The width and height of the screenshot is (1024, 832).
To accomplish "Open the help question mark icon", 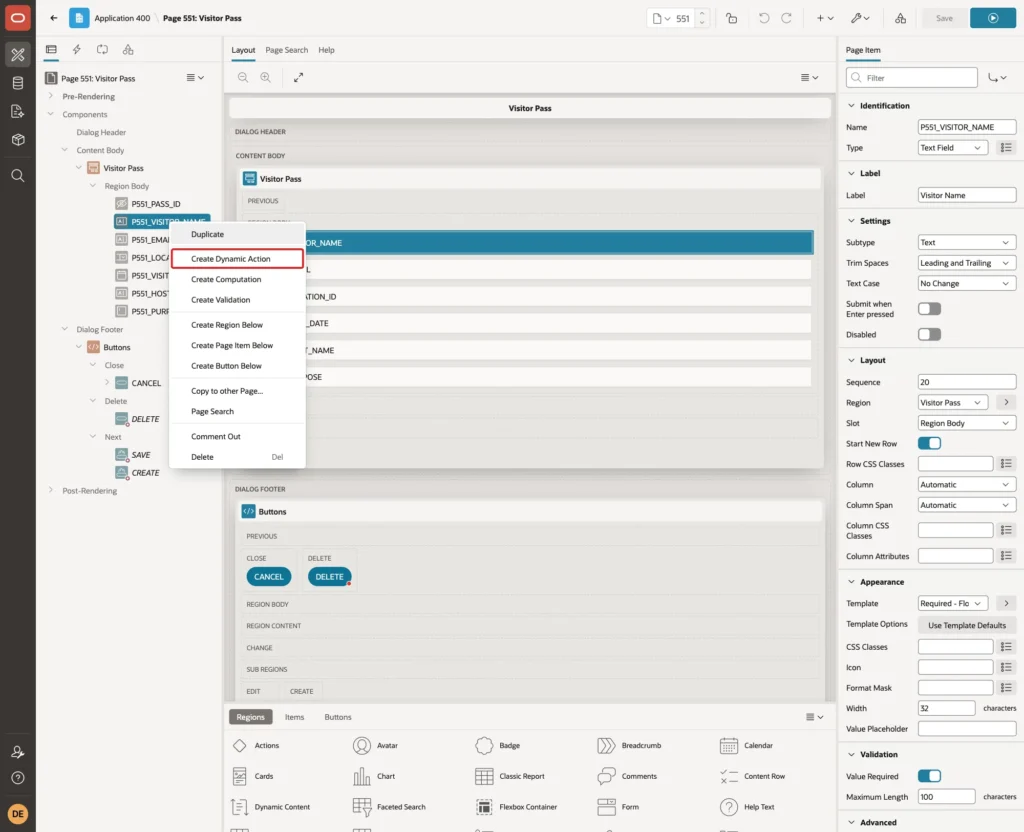I will pos(18,778).
